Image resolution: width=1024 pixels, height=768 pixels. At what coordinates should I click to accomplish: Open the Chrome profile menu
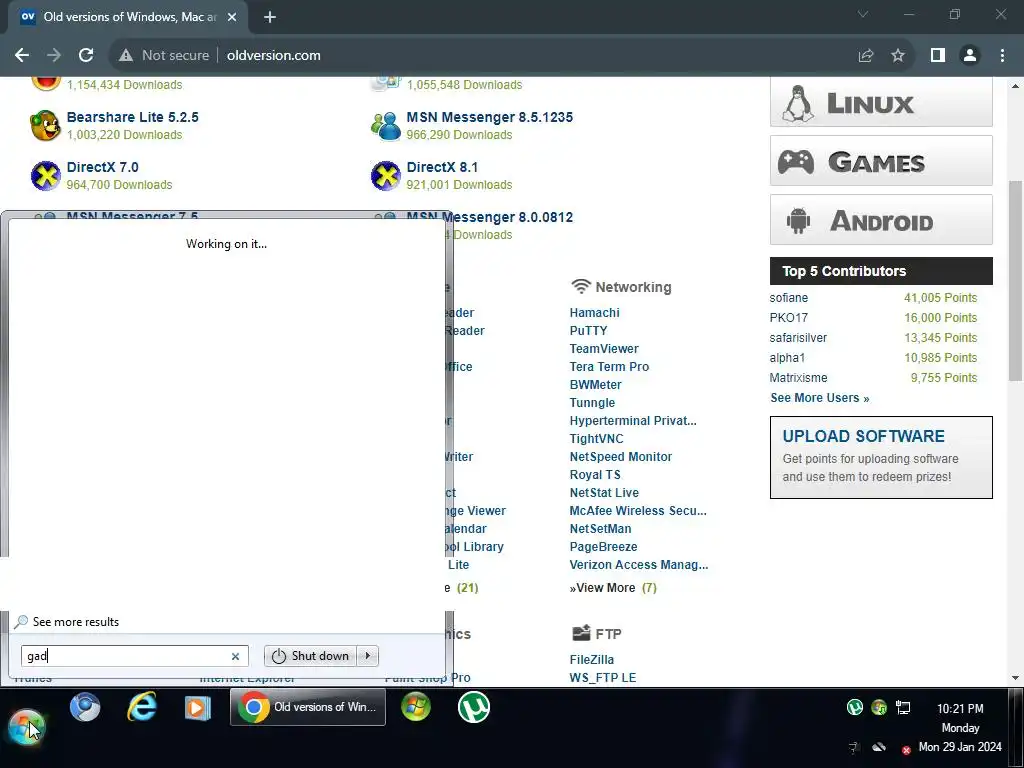(x=970, y=56)
